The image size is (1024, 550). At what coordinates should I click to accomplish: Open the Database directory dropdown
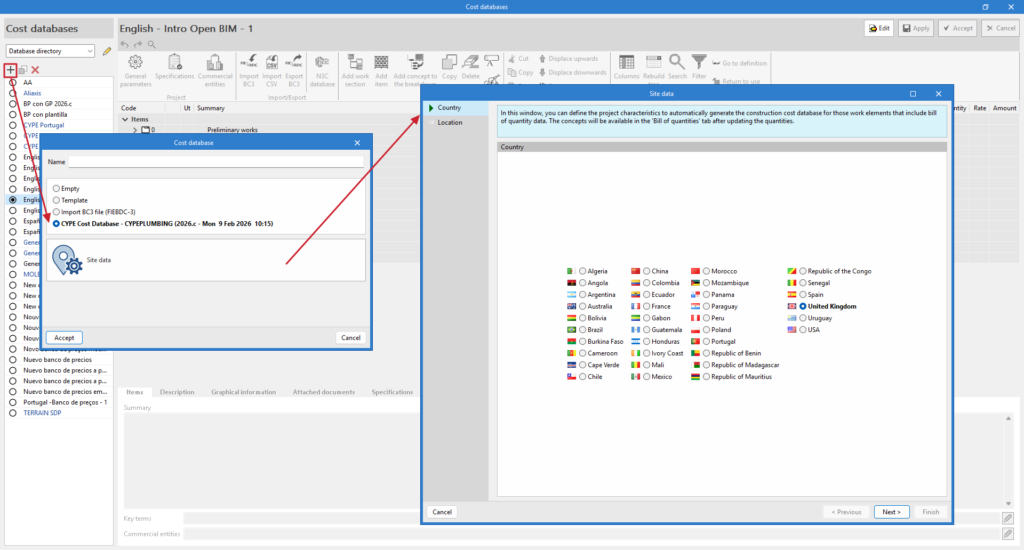pos(50,51)
